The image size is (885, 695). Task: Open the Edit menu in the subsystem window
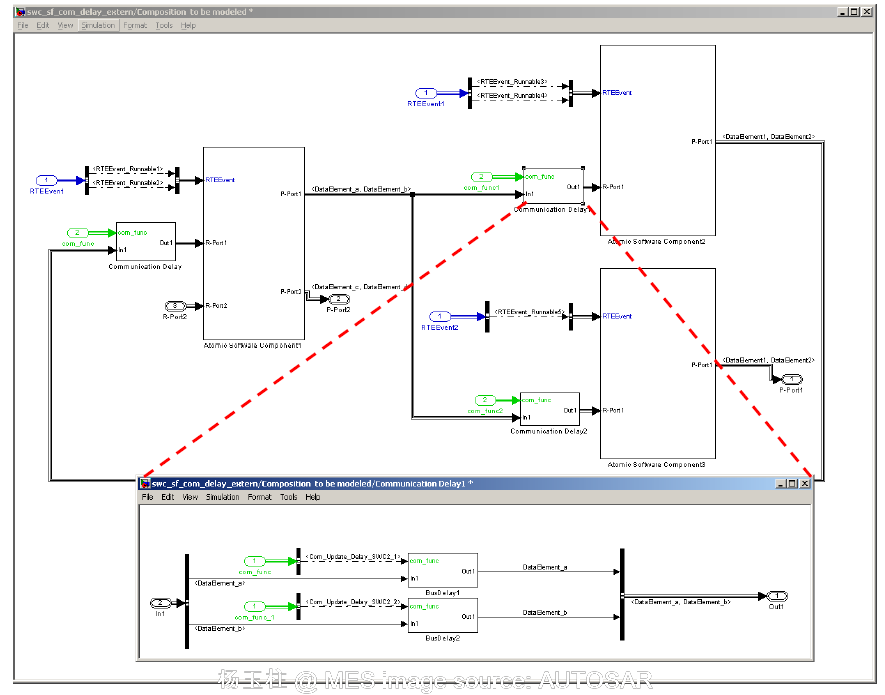tap(168, 497)
